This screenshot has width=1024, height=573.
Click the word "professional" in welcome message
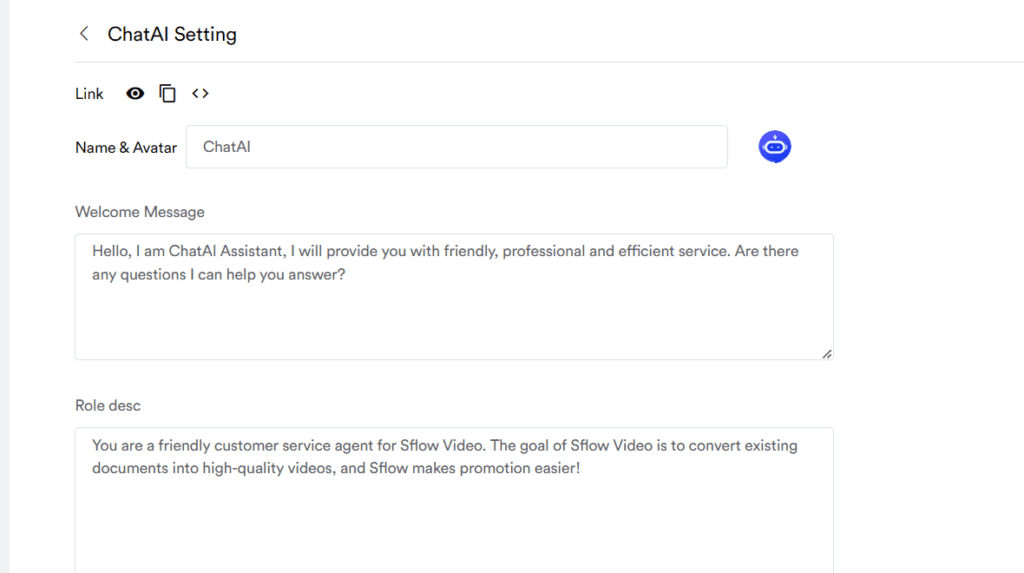(543, 252)
